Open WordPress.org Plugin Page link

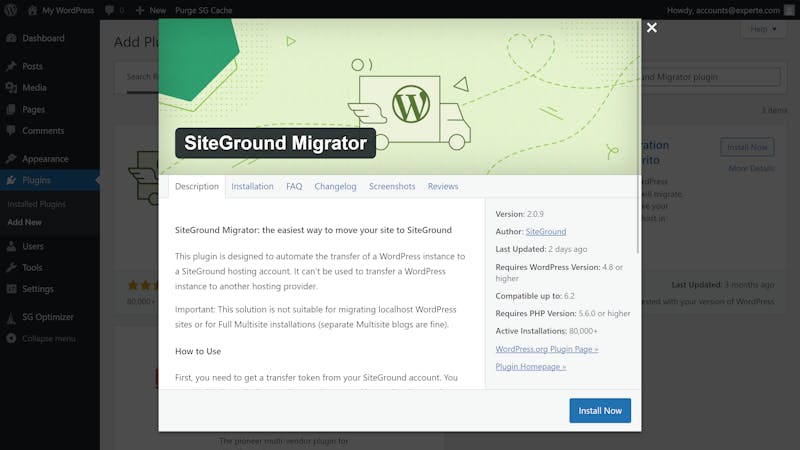(x=547, y=349)
